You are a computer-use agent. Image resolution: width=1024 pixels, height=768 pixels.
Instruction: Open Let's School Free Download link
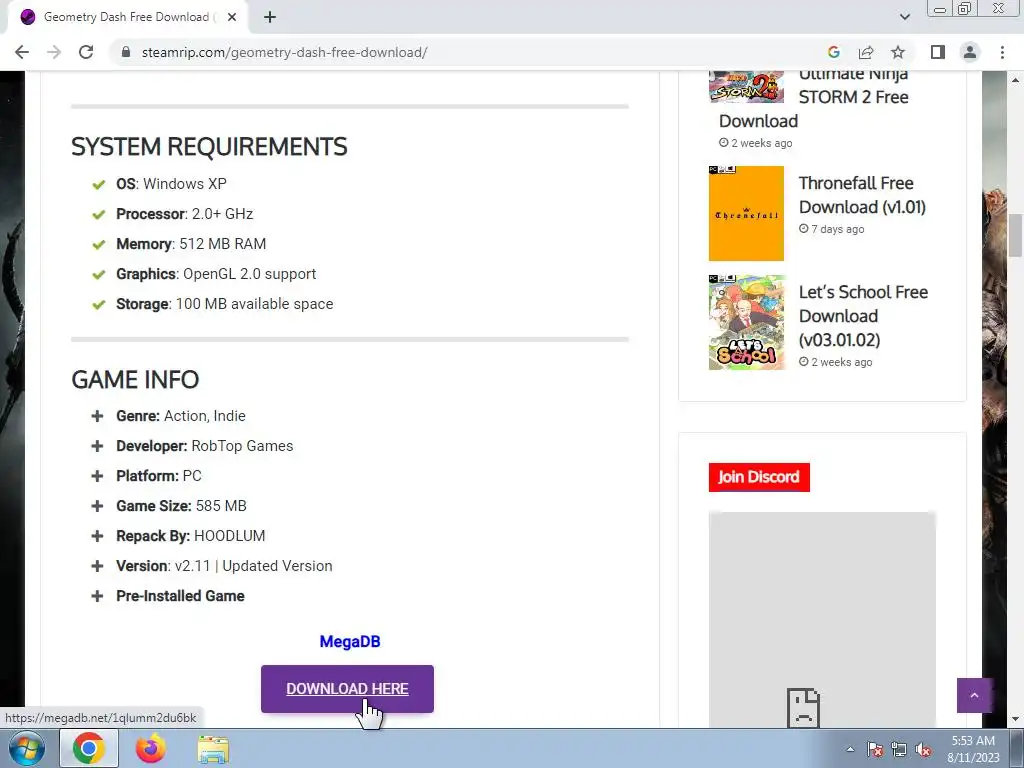[x=863, y=315]
